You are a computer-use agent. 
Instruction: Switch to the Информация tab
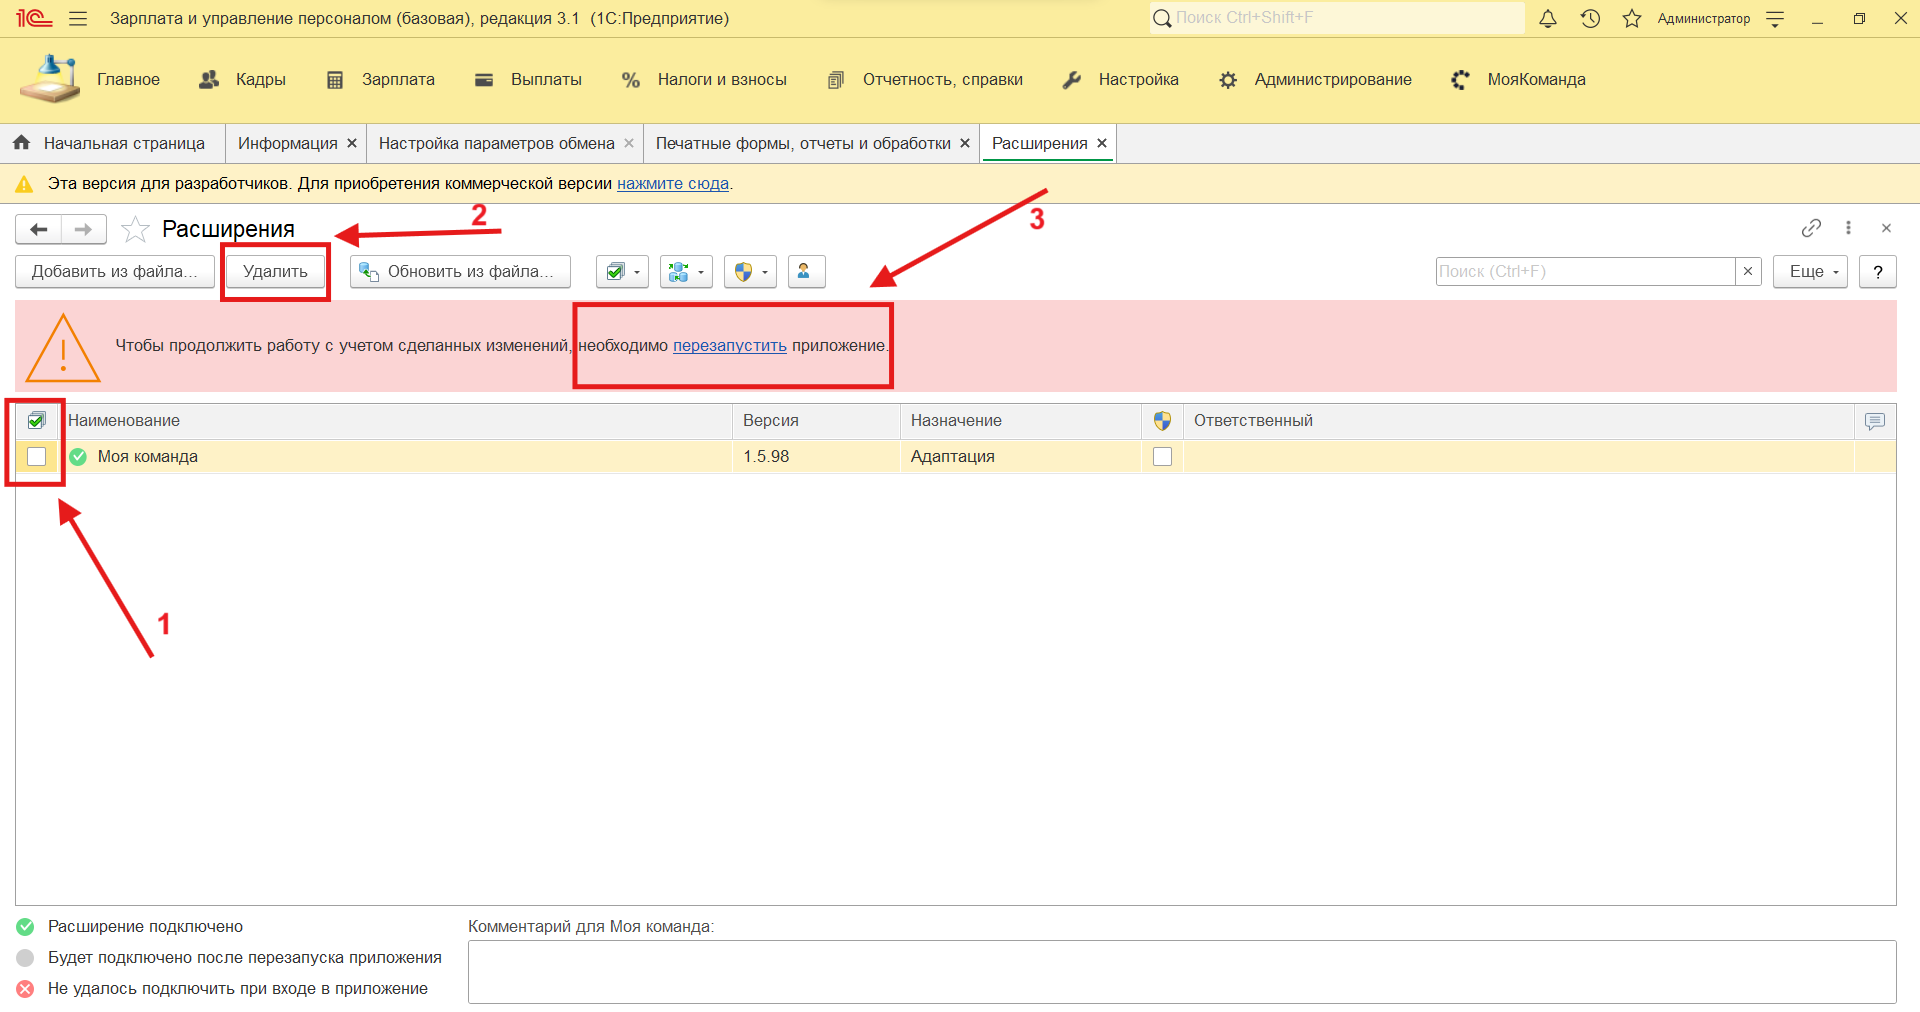pyautogui.click(x=287, y=144)
